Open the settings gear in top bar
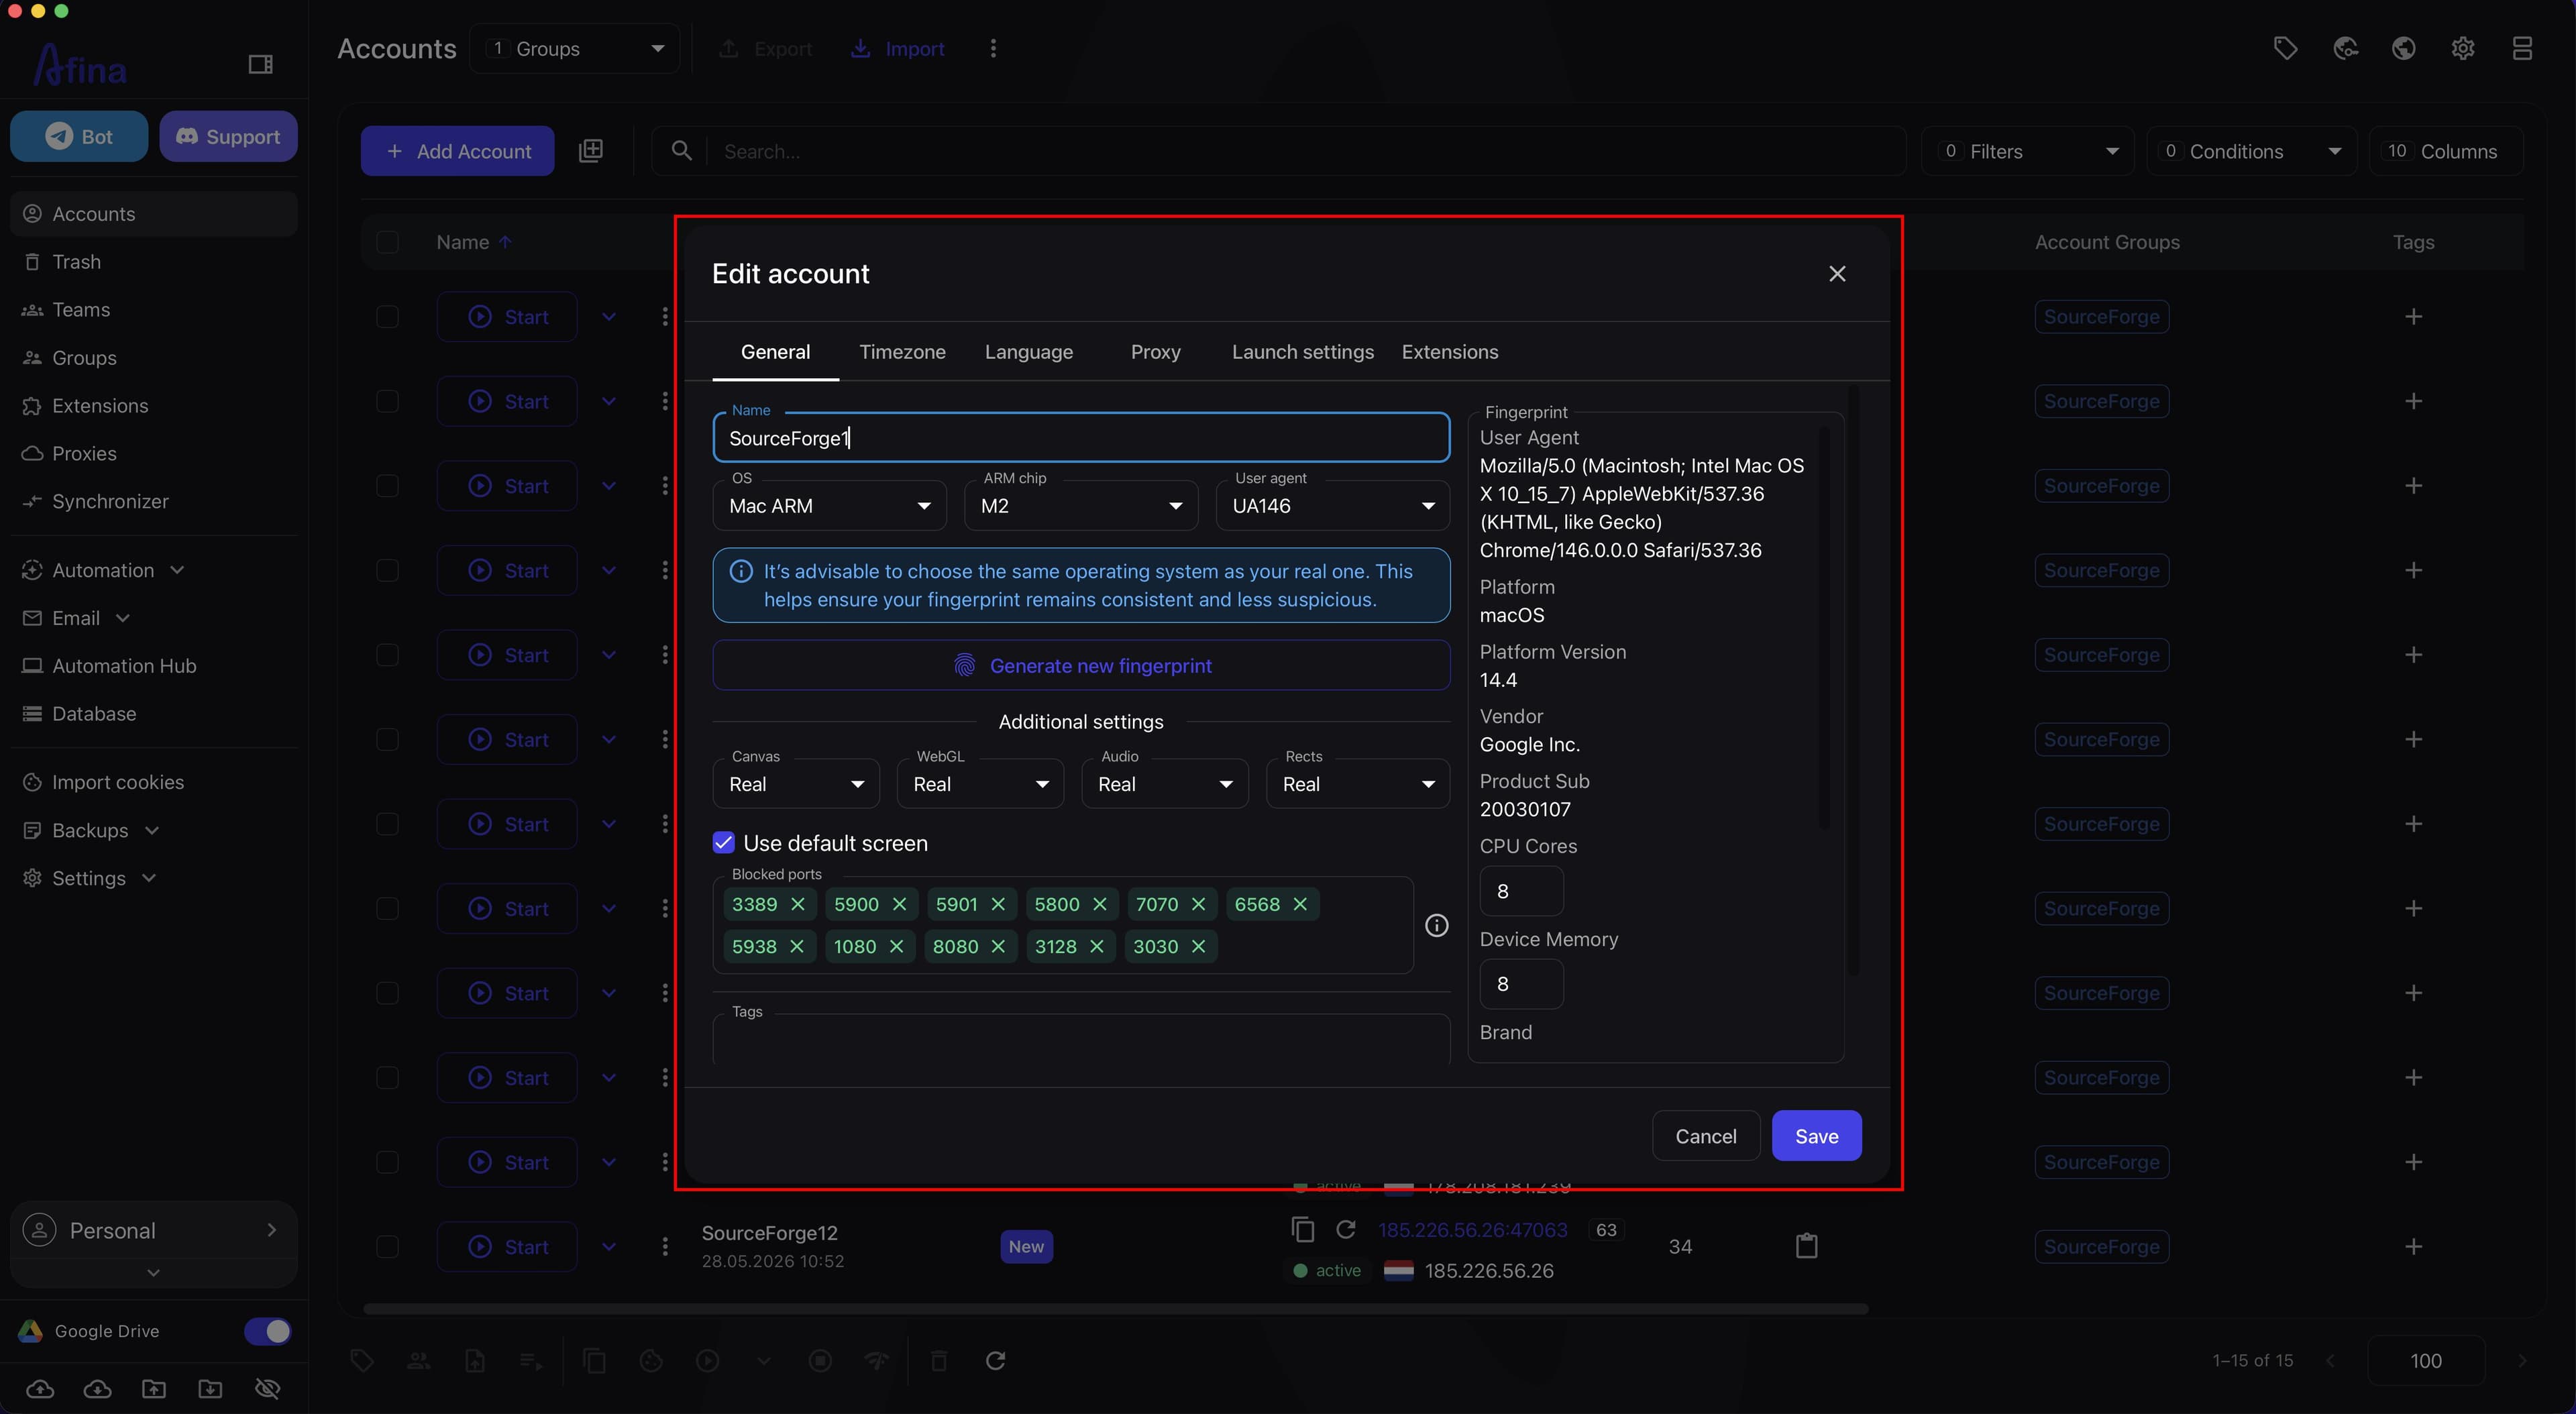This screenshot has width=2576, height=1414. click(2463, 49)
